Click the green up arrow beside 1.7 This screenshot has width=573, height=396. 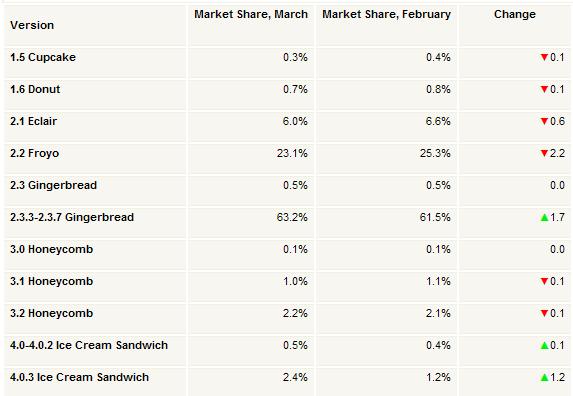544,217
